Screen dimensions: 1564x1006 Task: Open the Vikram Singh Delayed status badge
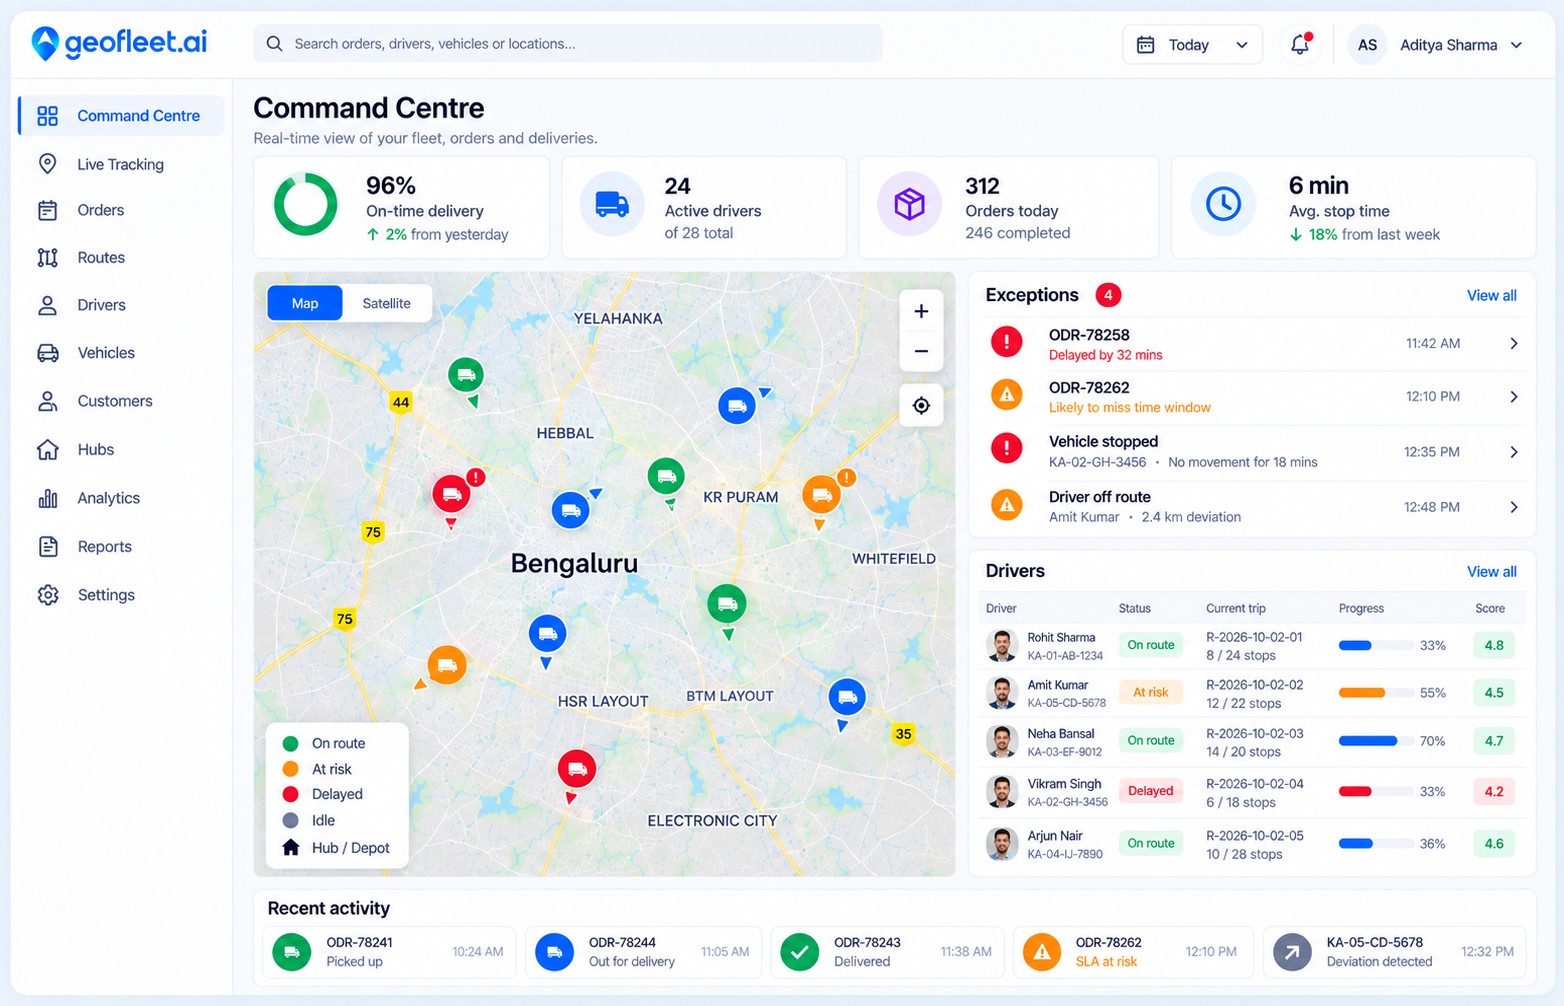click(x=1150, y=791)
